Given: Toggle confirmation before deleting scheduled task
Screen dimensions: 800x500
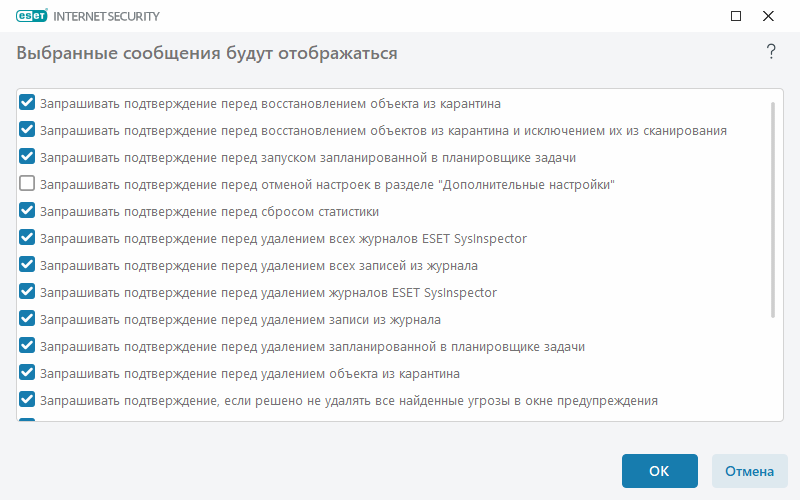Looking at the screenshot, I should tap(27, 345).
